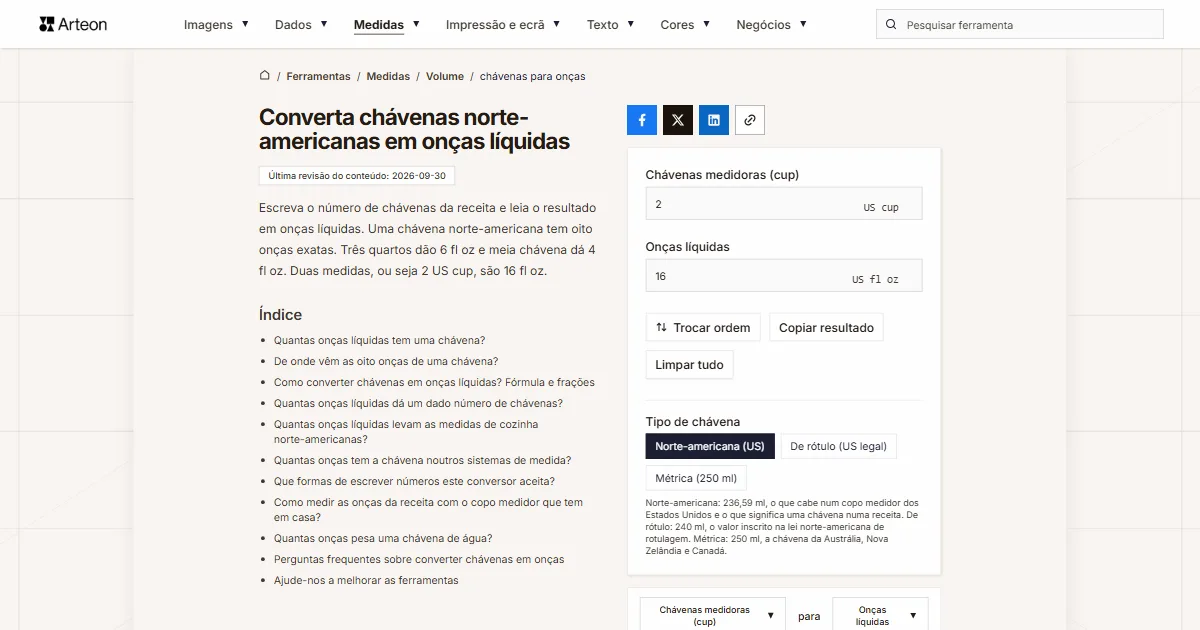Click the Chávenas medidoras (cup) input
The image size is (1200, 630).
(784, 204)
